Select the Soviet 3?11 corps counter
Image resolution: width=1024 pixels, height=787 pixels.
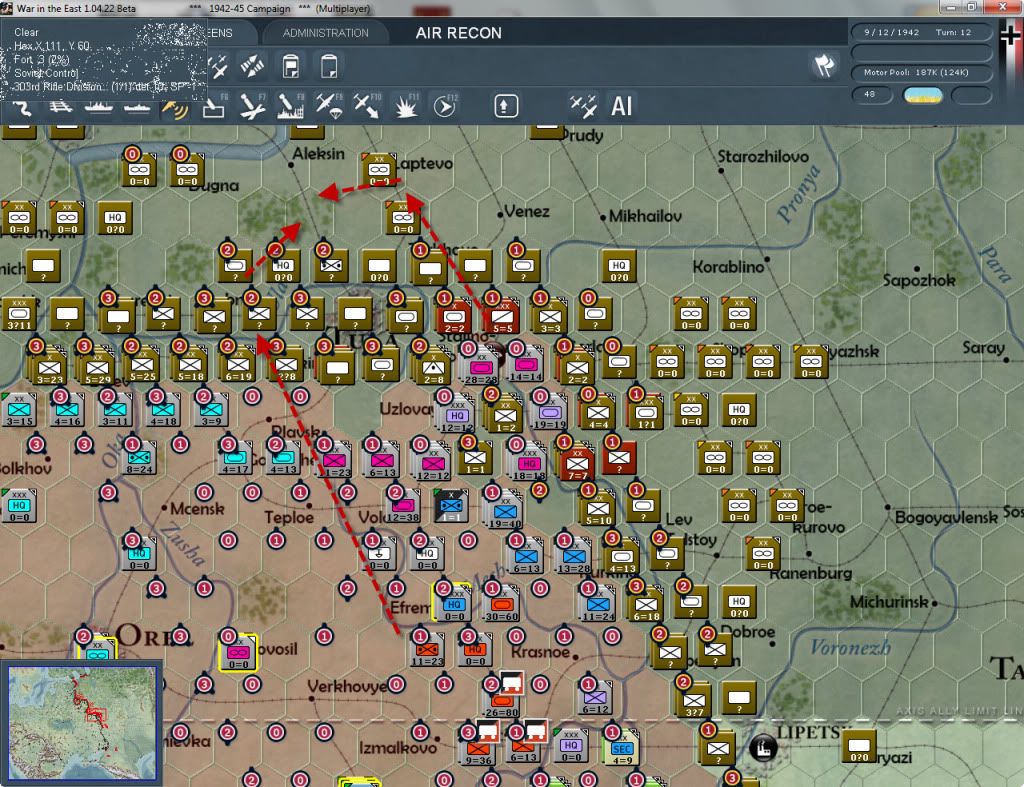(19, 314)
